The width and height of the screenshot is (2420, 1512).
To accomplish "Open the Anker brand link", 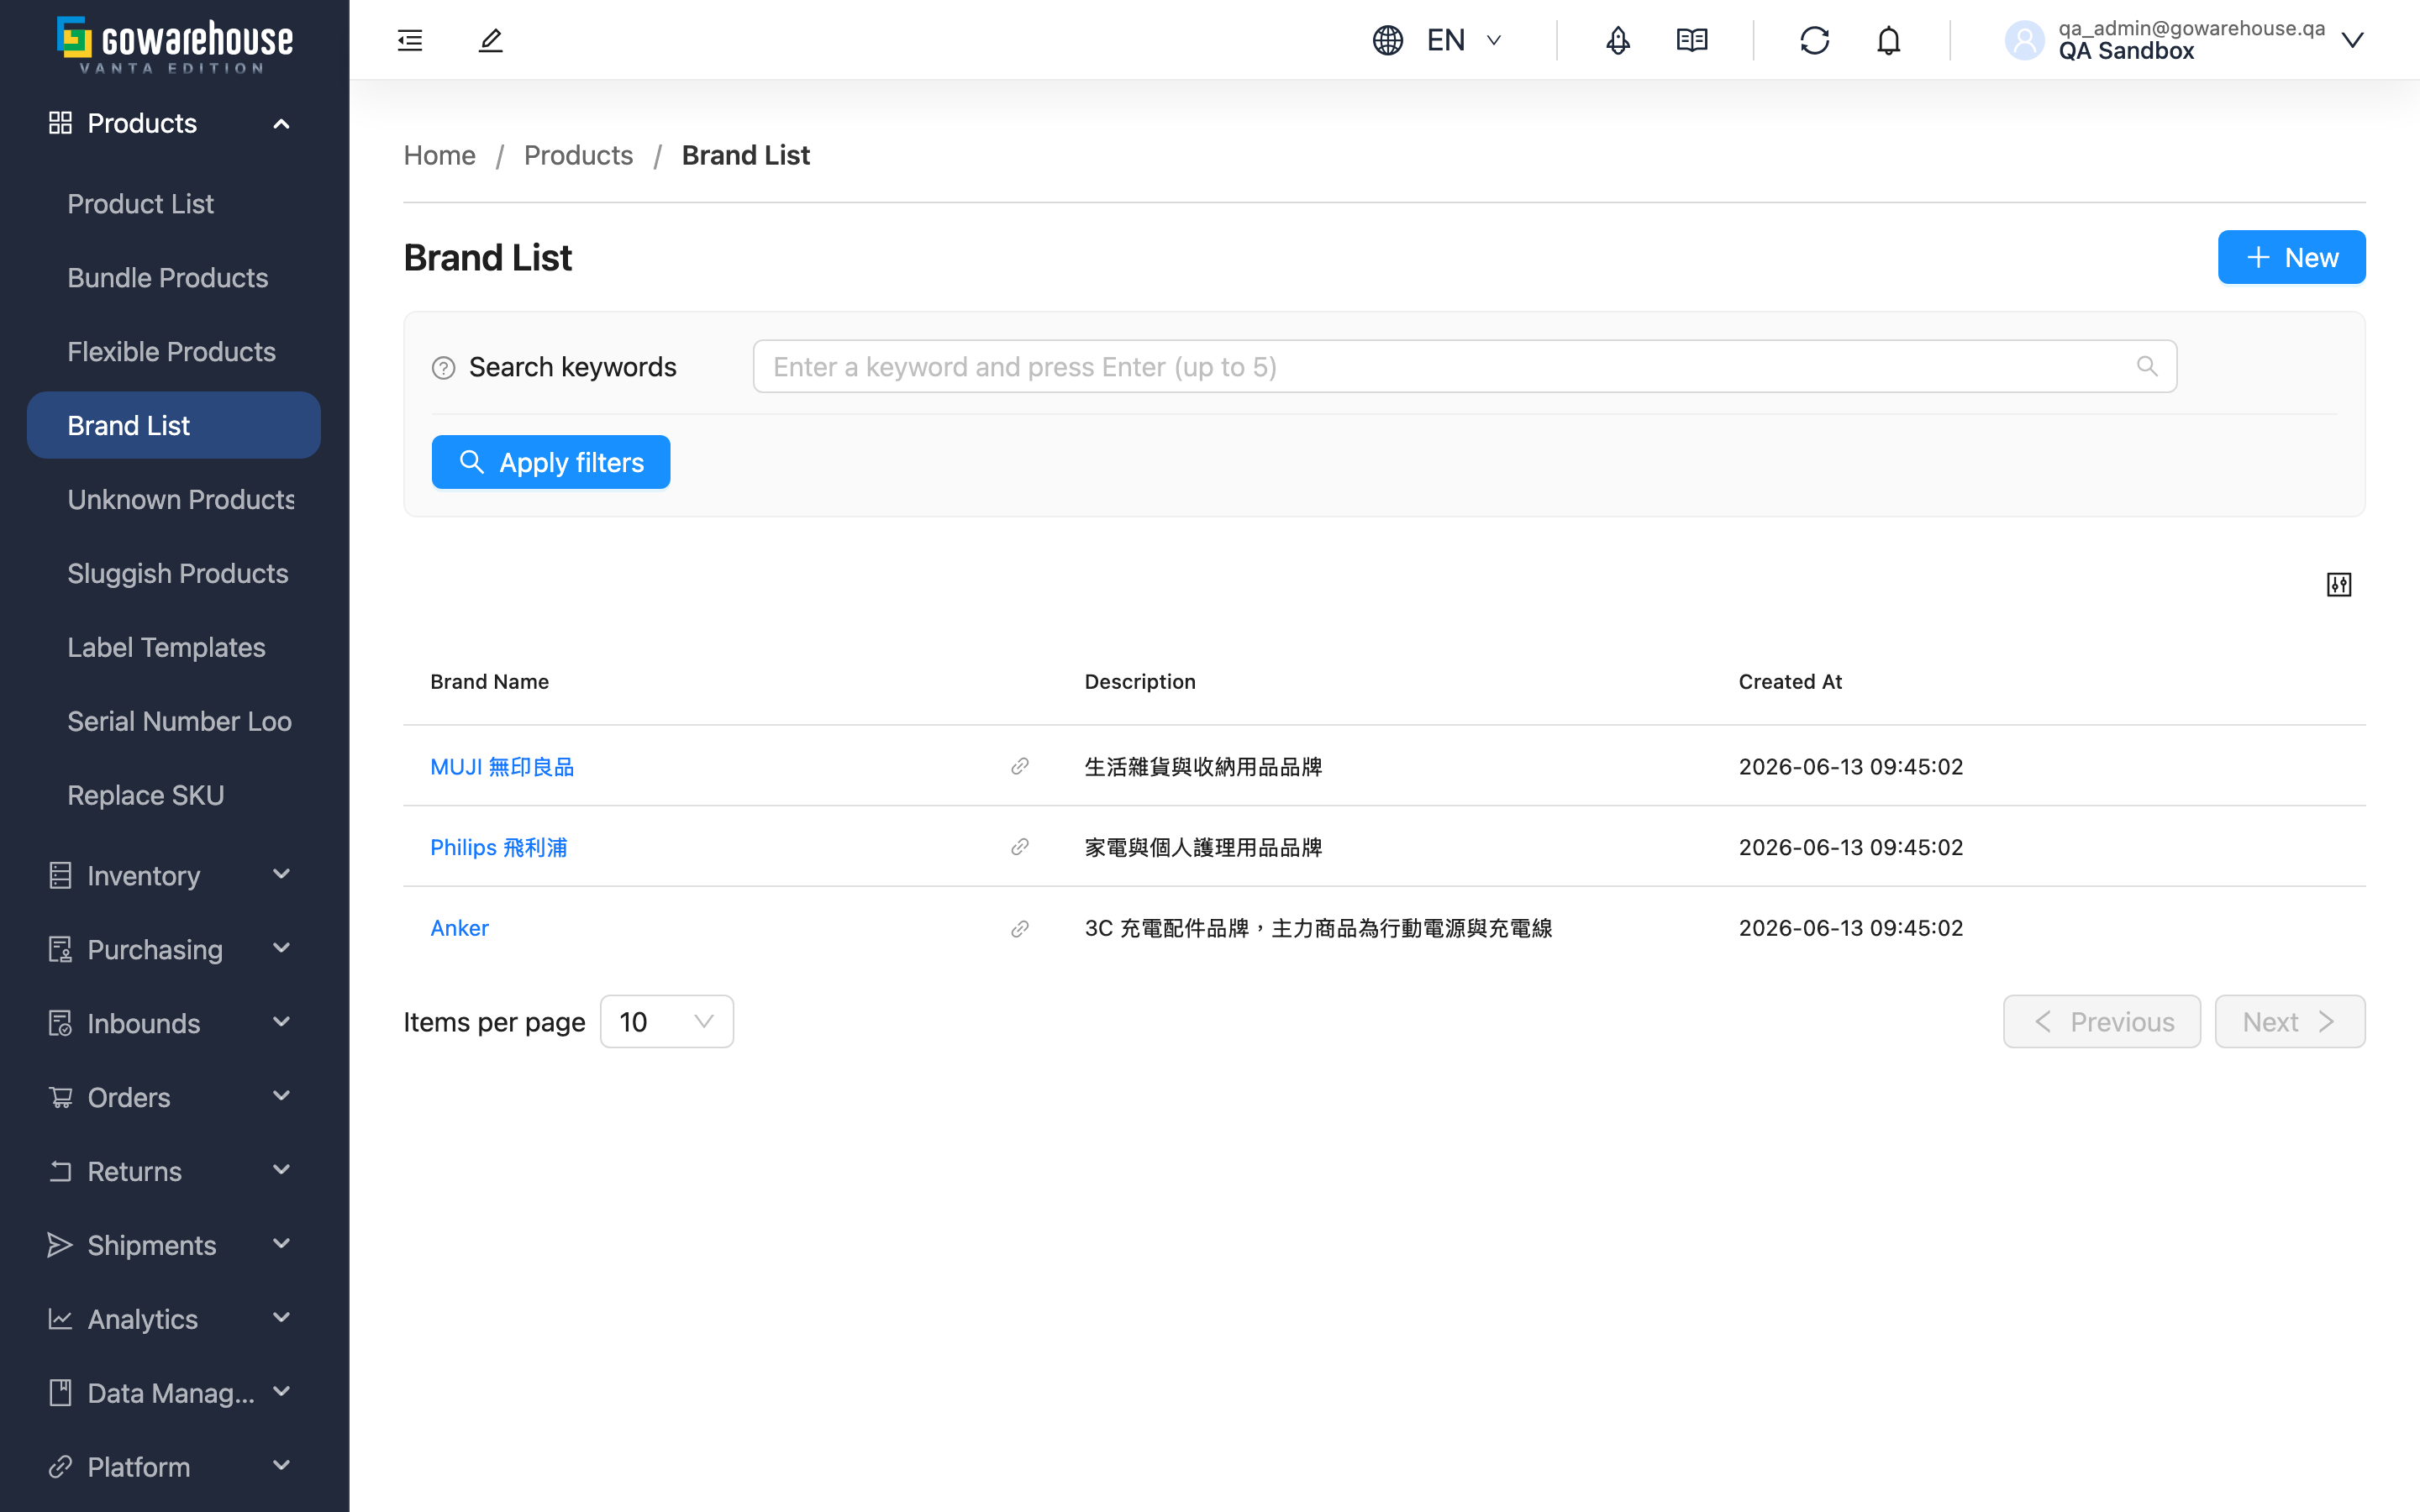I will tap(459, 928).
